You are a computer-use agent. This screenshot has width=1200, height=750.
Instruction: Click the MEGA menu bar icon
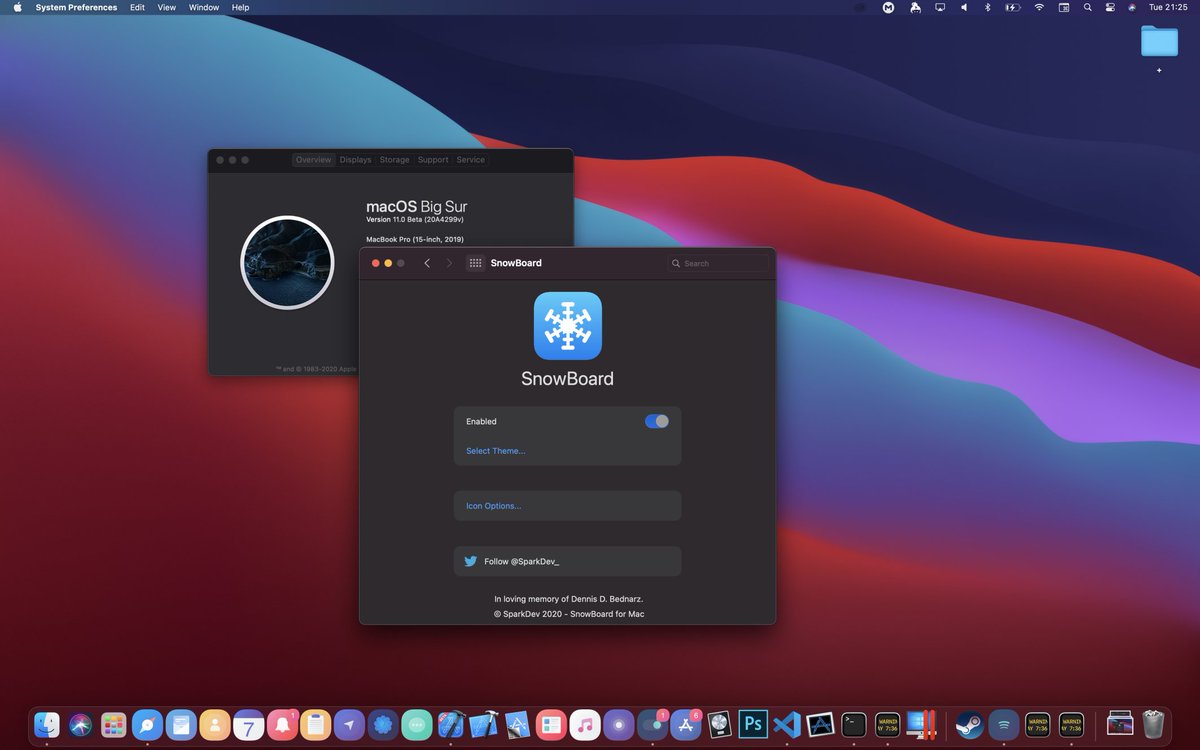(888, 7)
